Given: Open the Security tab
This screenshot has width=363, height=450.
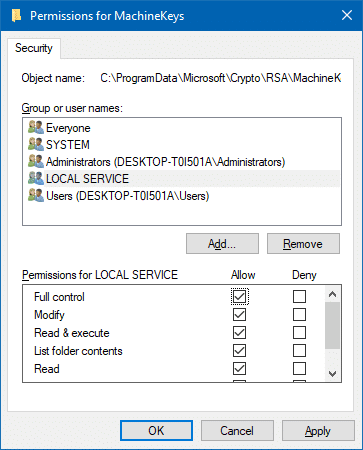Looking at the screenshot, I should 34,48.
